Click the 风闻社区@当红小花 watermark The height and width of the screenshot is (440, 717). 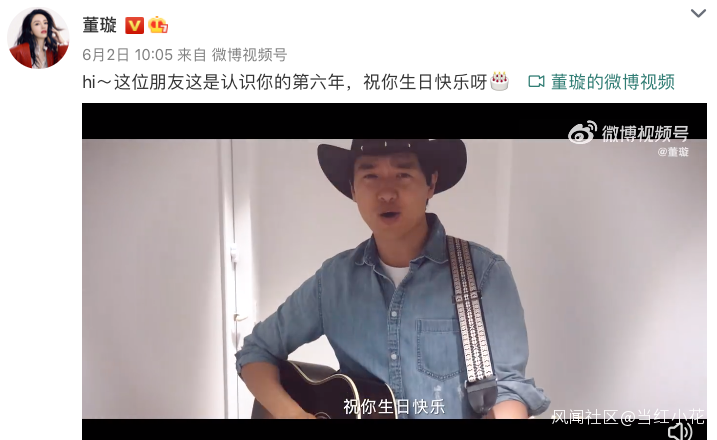coord(628,417)
